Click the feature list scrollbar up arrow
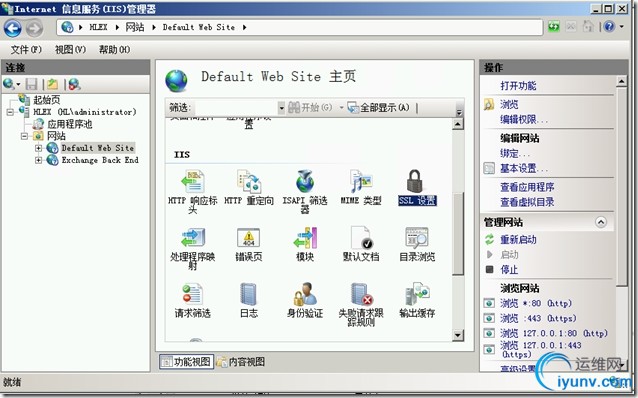Viewport: 638px width, 398px height. (458, 124)
